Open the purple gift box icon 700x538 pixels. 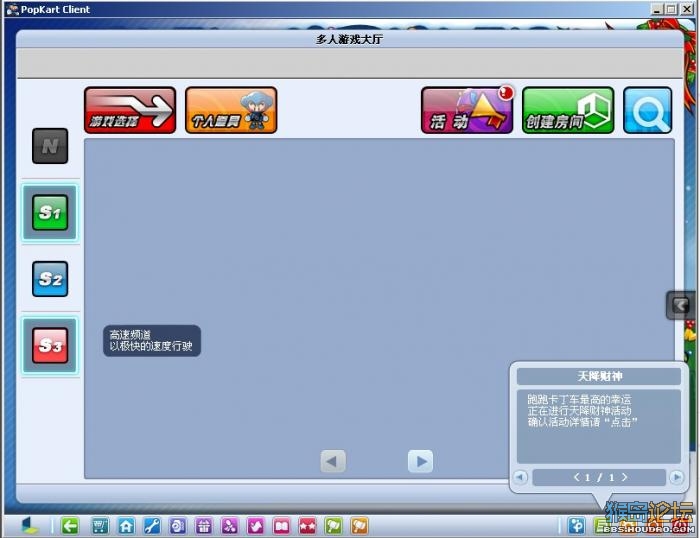204,526
